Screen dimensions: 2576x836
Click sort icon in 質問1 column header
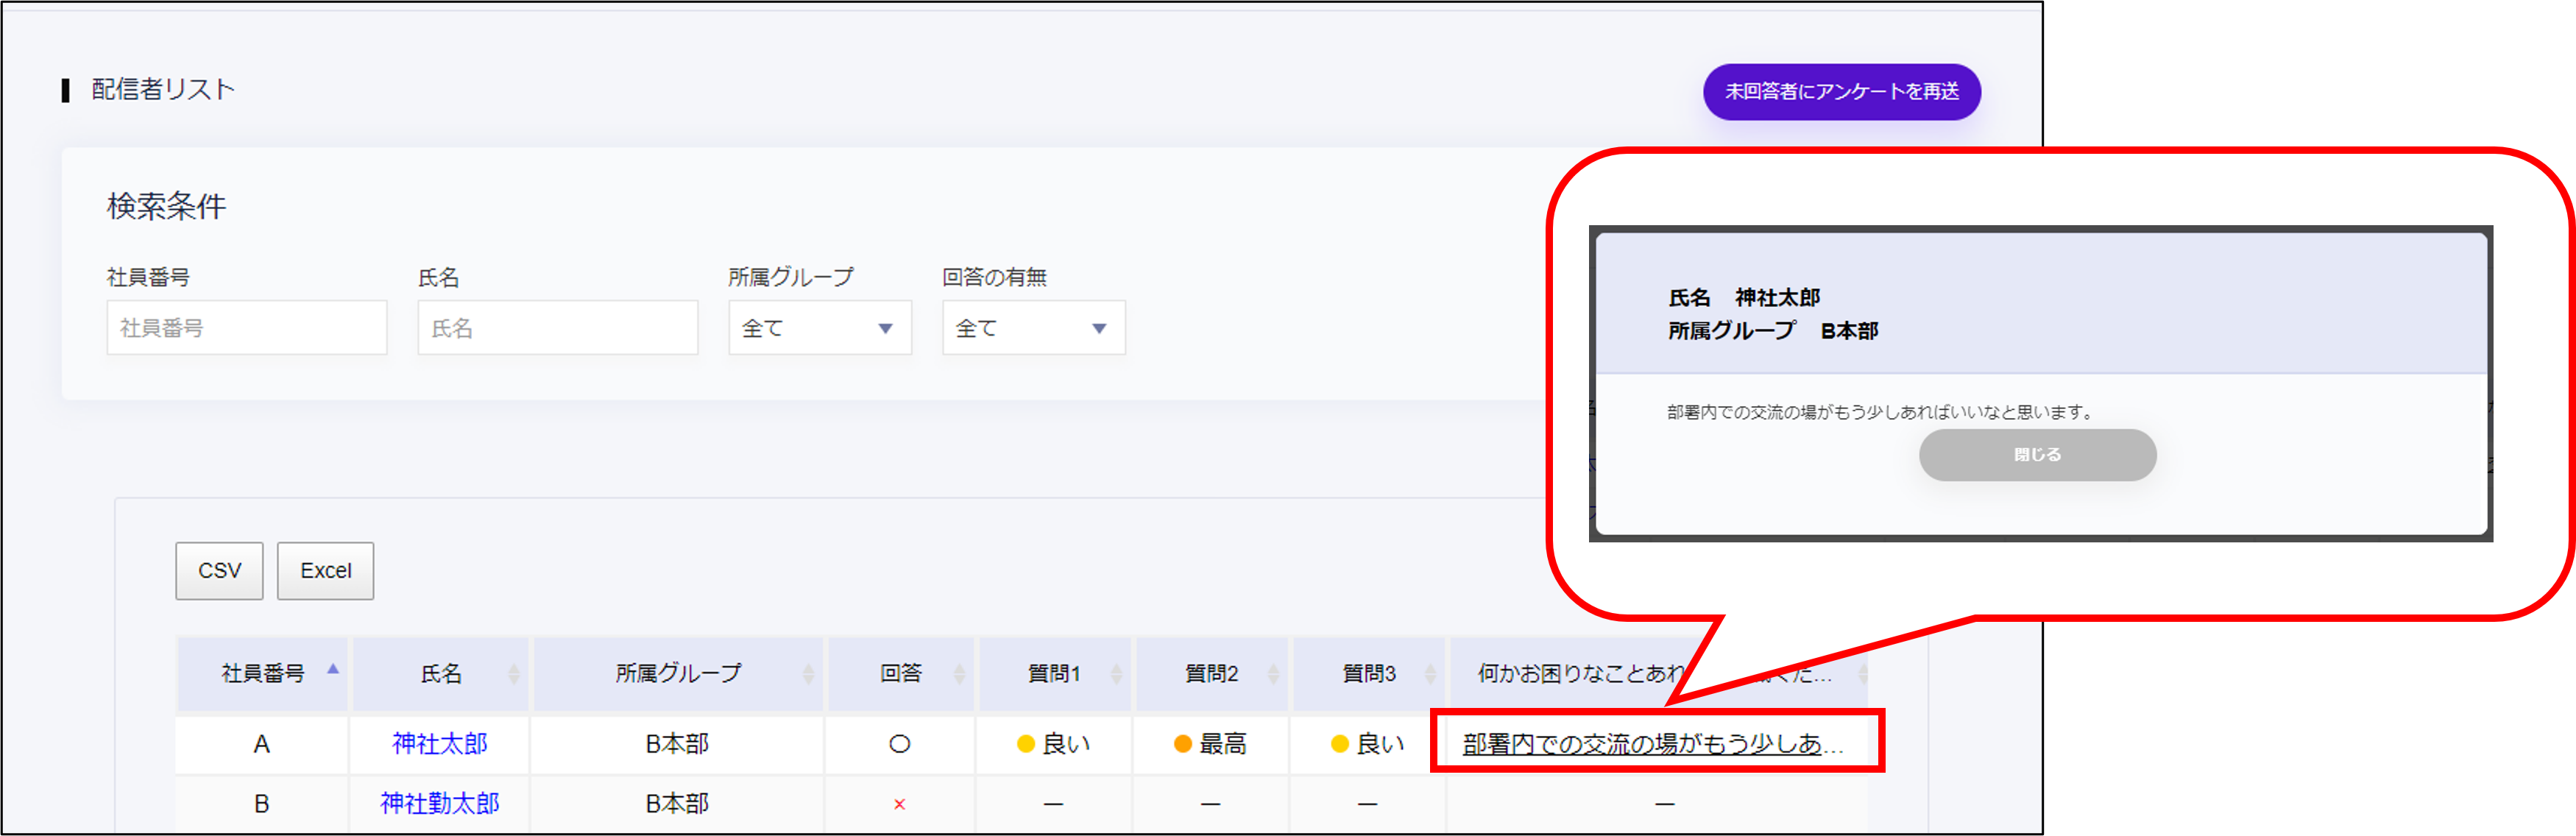coord(1116,674)
